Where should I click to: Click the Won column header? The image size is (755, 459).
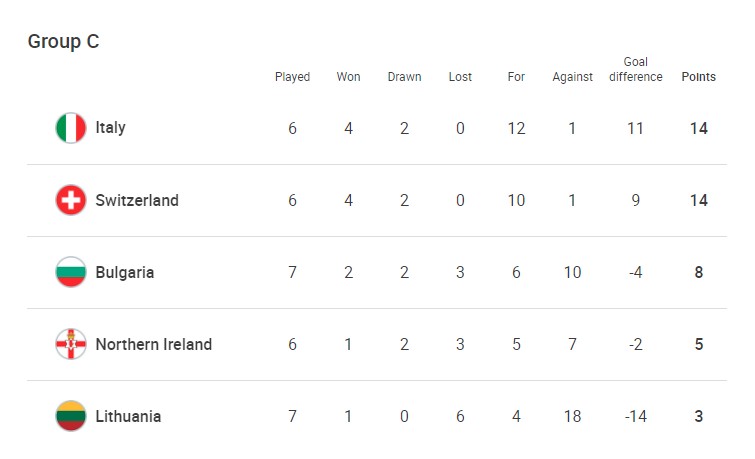pos(348,77)
